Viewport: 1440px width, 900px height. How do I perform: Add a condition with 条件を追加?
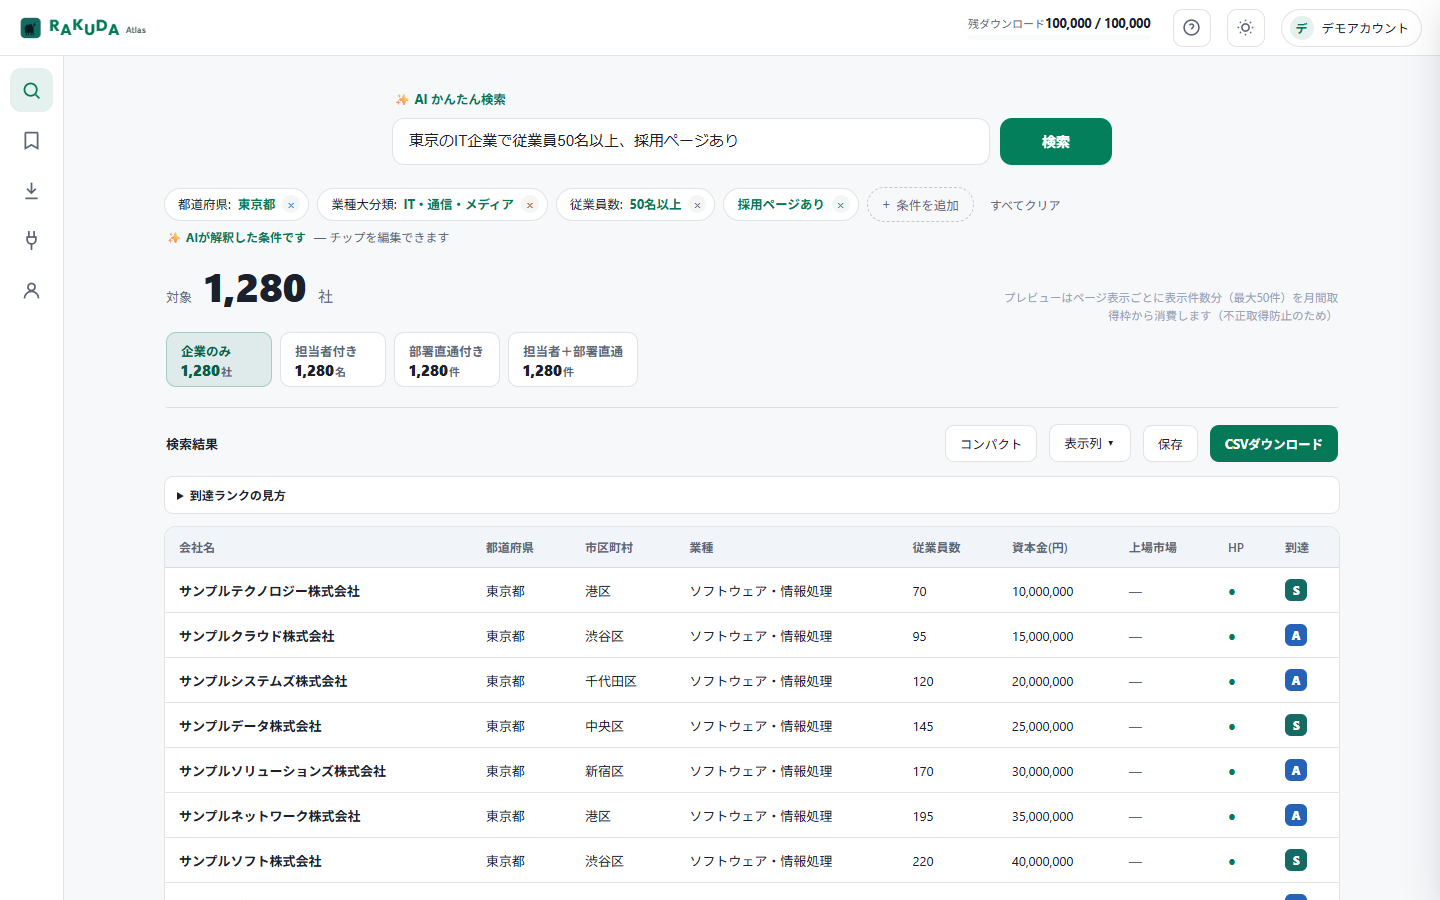click(920, 205)
